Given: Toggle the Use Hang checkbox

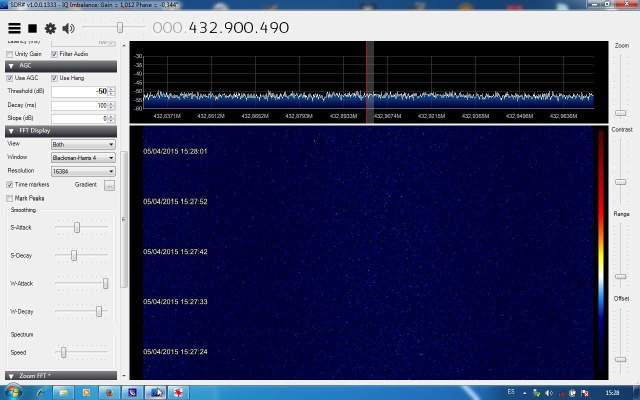Looking at the screenshot, I should tap(54, 78).
